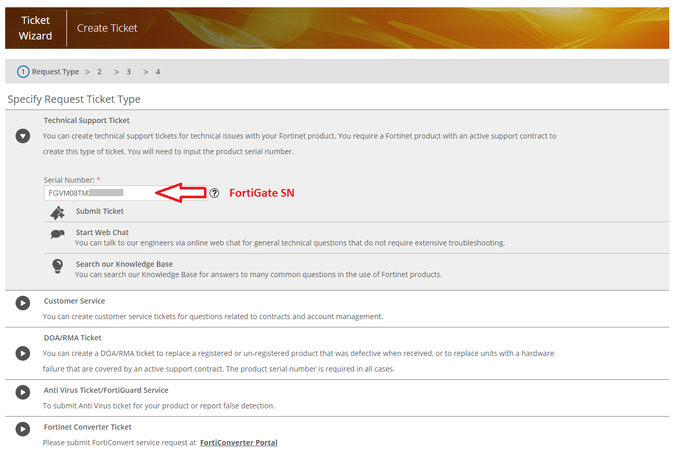
Task: Select the Ticket Wizard tab
Action: pos(36,28)
